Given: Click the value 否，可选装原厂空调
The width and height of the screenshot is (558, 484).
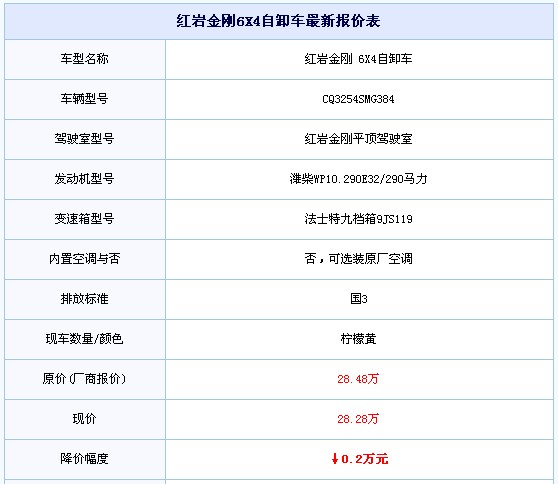Looking at the screenshot, I should coord(358,259).
